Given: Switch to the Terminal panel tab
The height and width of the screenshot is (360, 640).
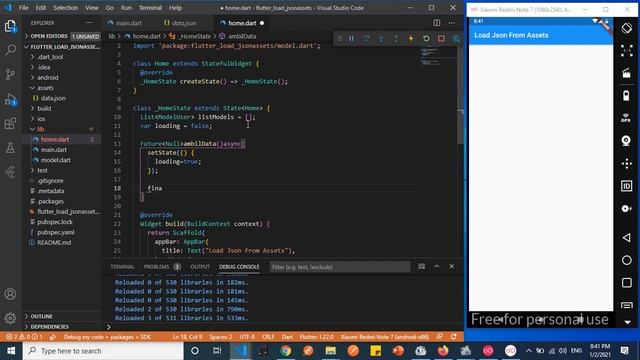Looking at the screenshot, I should click(x=122, y=267).
